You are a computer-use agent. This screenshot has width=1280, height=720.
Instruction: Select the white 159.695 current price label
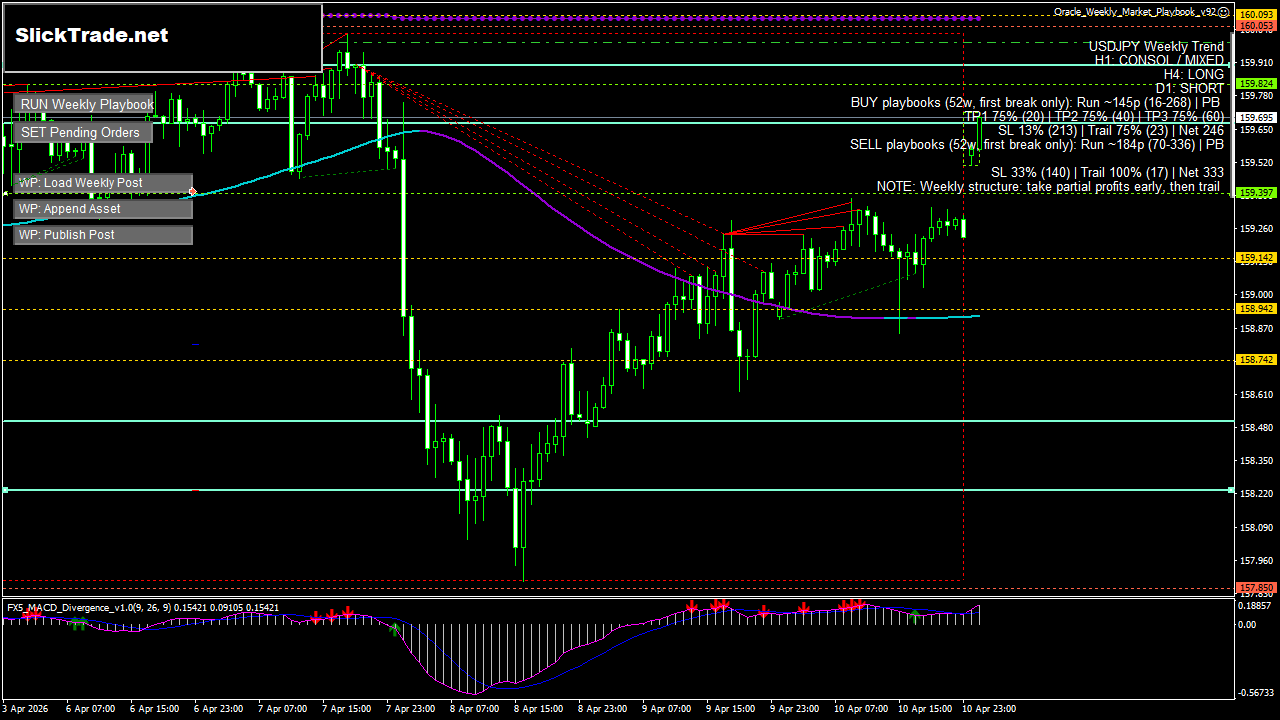click(x=1256, y=118)
